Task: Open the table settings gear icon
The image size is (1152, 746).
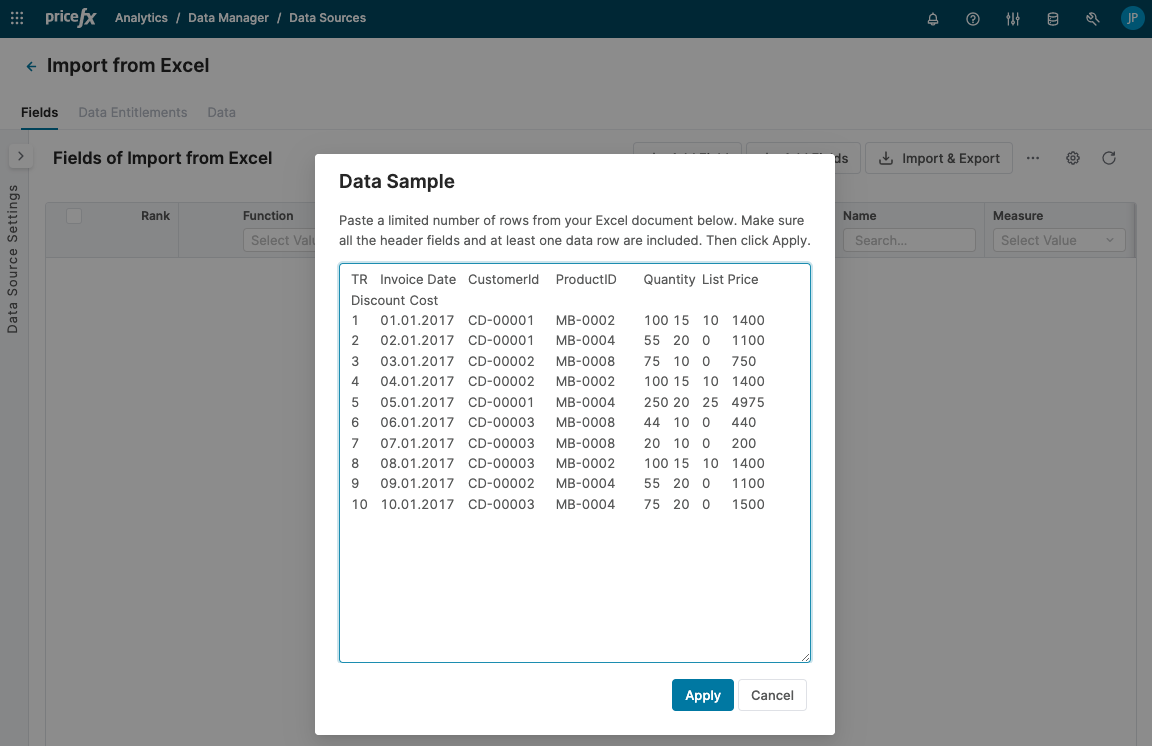Action: (x=1073, y=158)
